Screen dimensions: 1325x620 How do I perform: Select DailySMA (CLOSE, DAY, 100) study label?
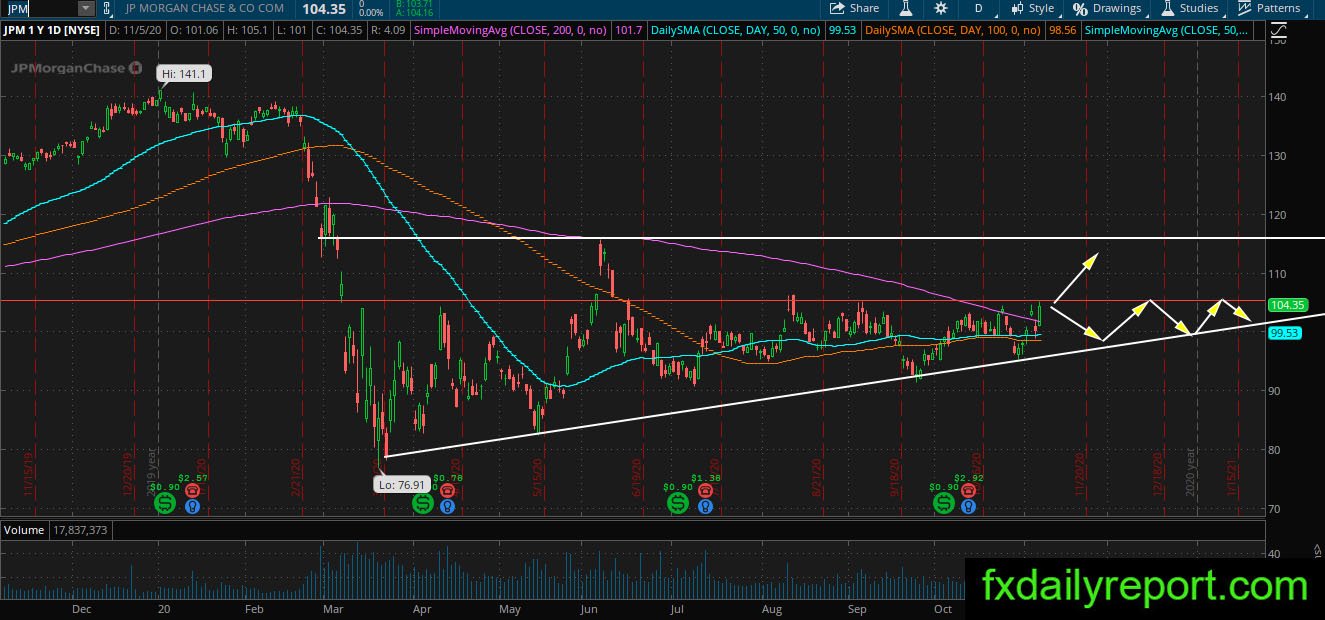tap(954, 30)
